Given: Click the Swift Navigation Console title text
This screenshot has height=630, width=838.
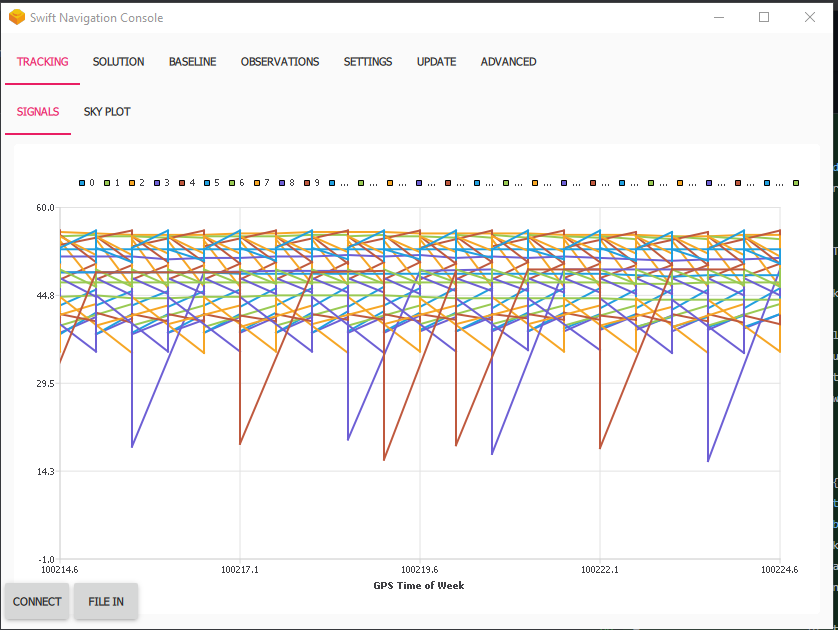Looking at the screenshot, I should 97,18.
